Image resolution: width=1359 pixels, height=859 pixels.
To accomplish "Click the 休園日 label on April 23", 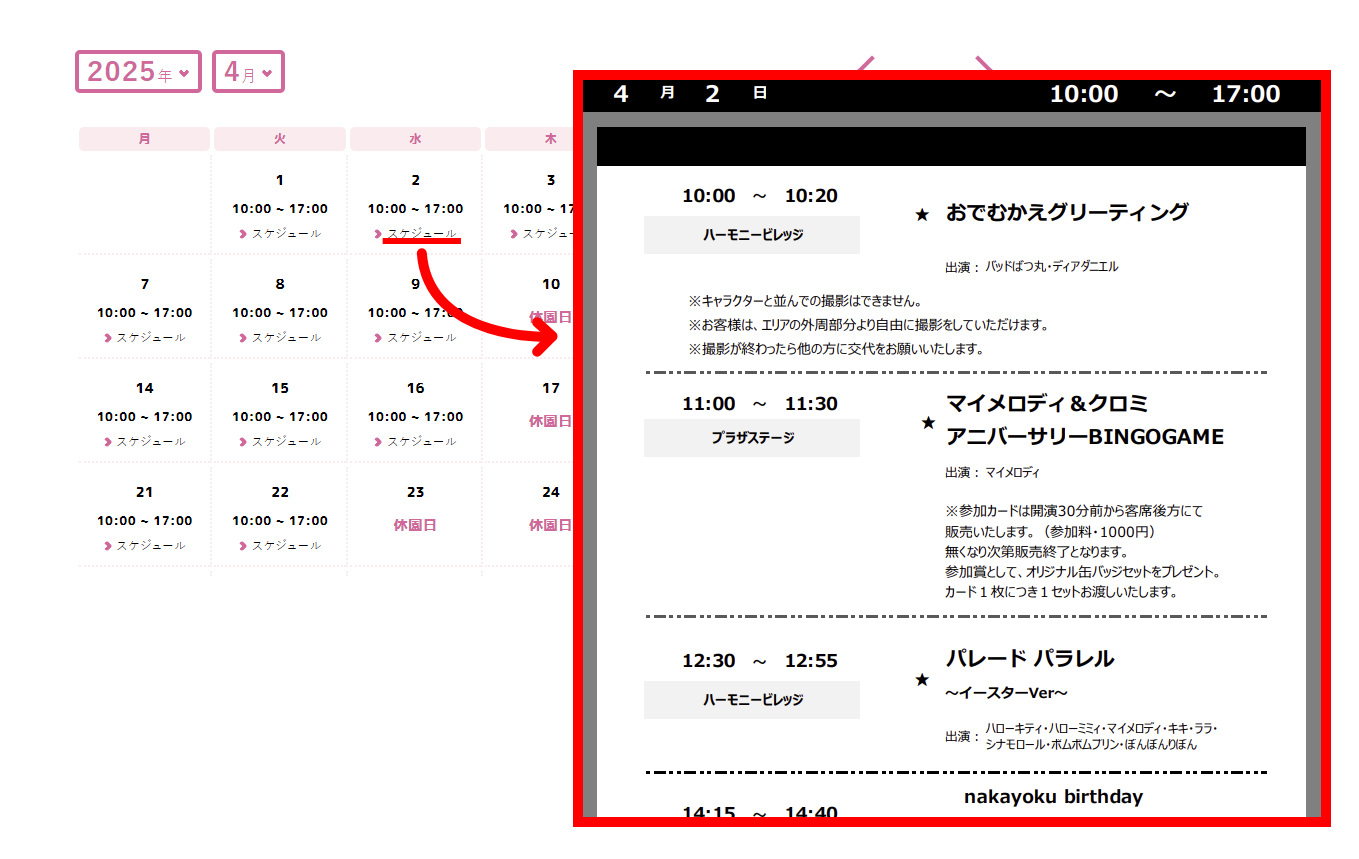I will 415,525.
